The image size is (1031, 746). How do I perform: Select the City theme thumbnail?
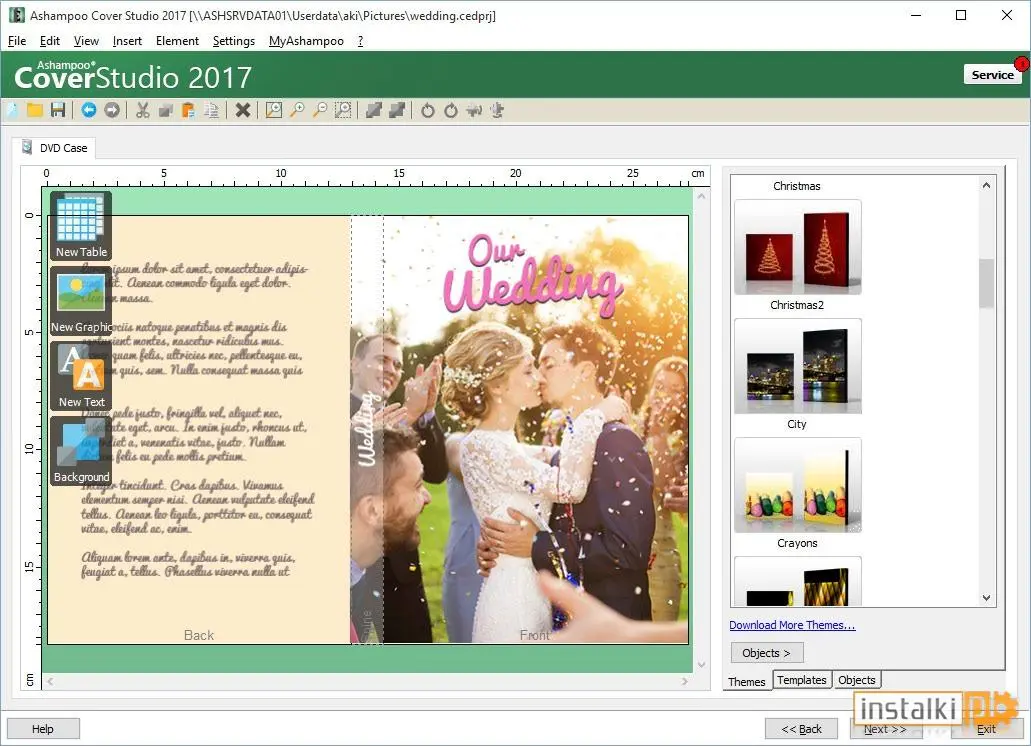[x=798, y=367]
